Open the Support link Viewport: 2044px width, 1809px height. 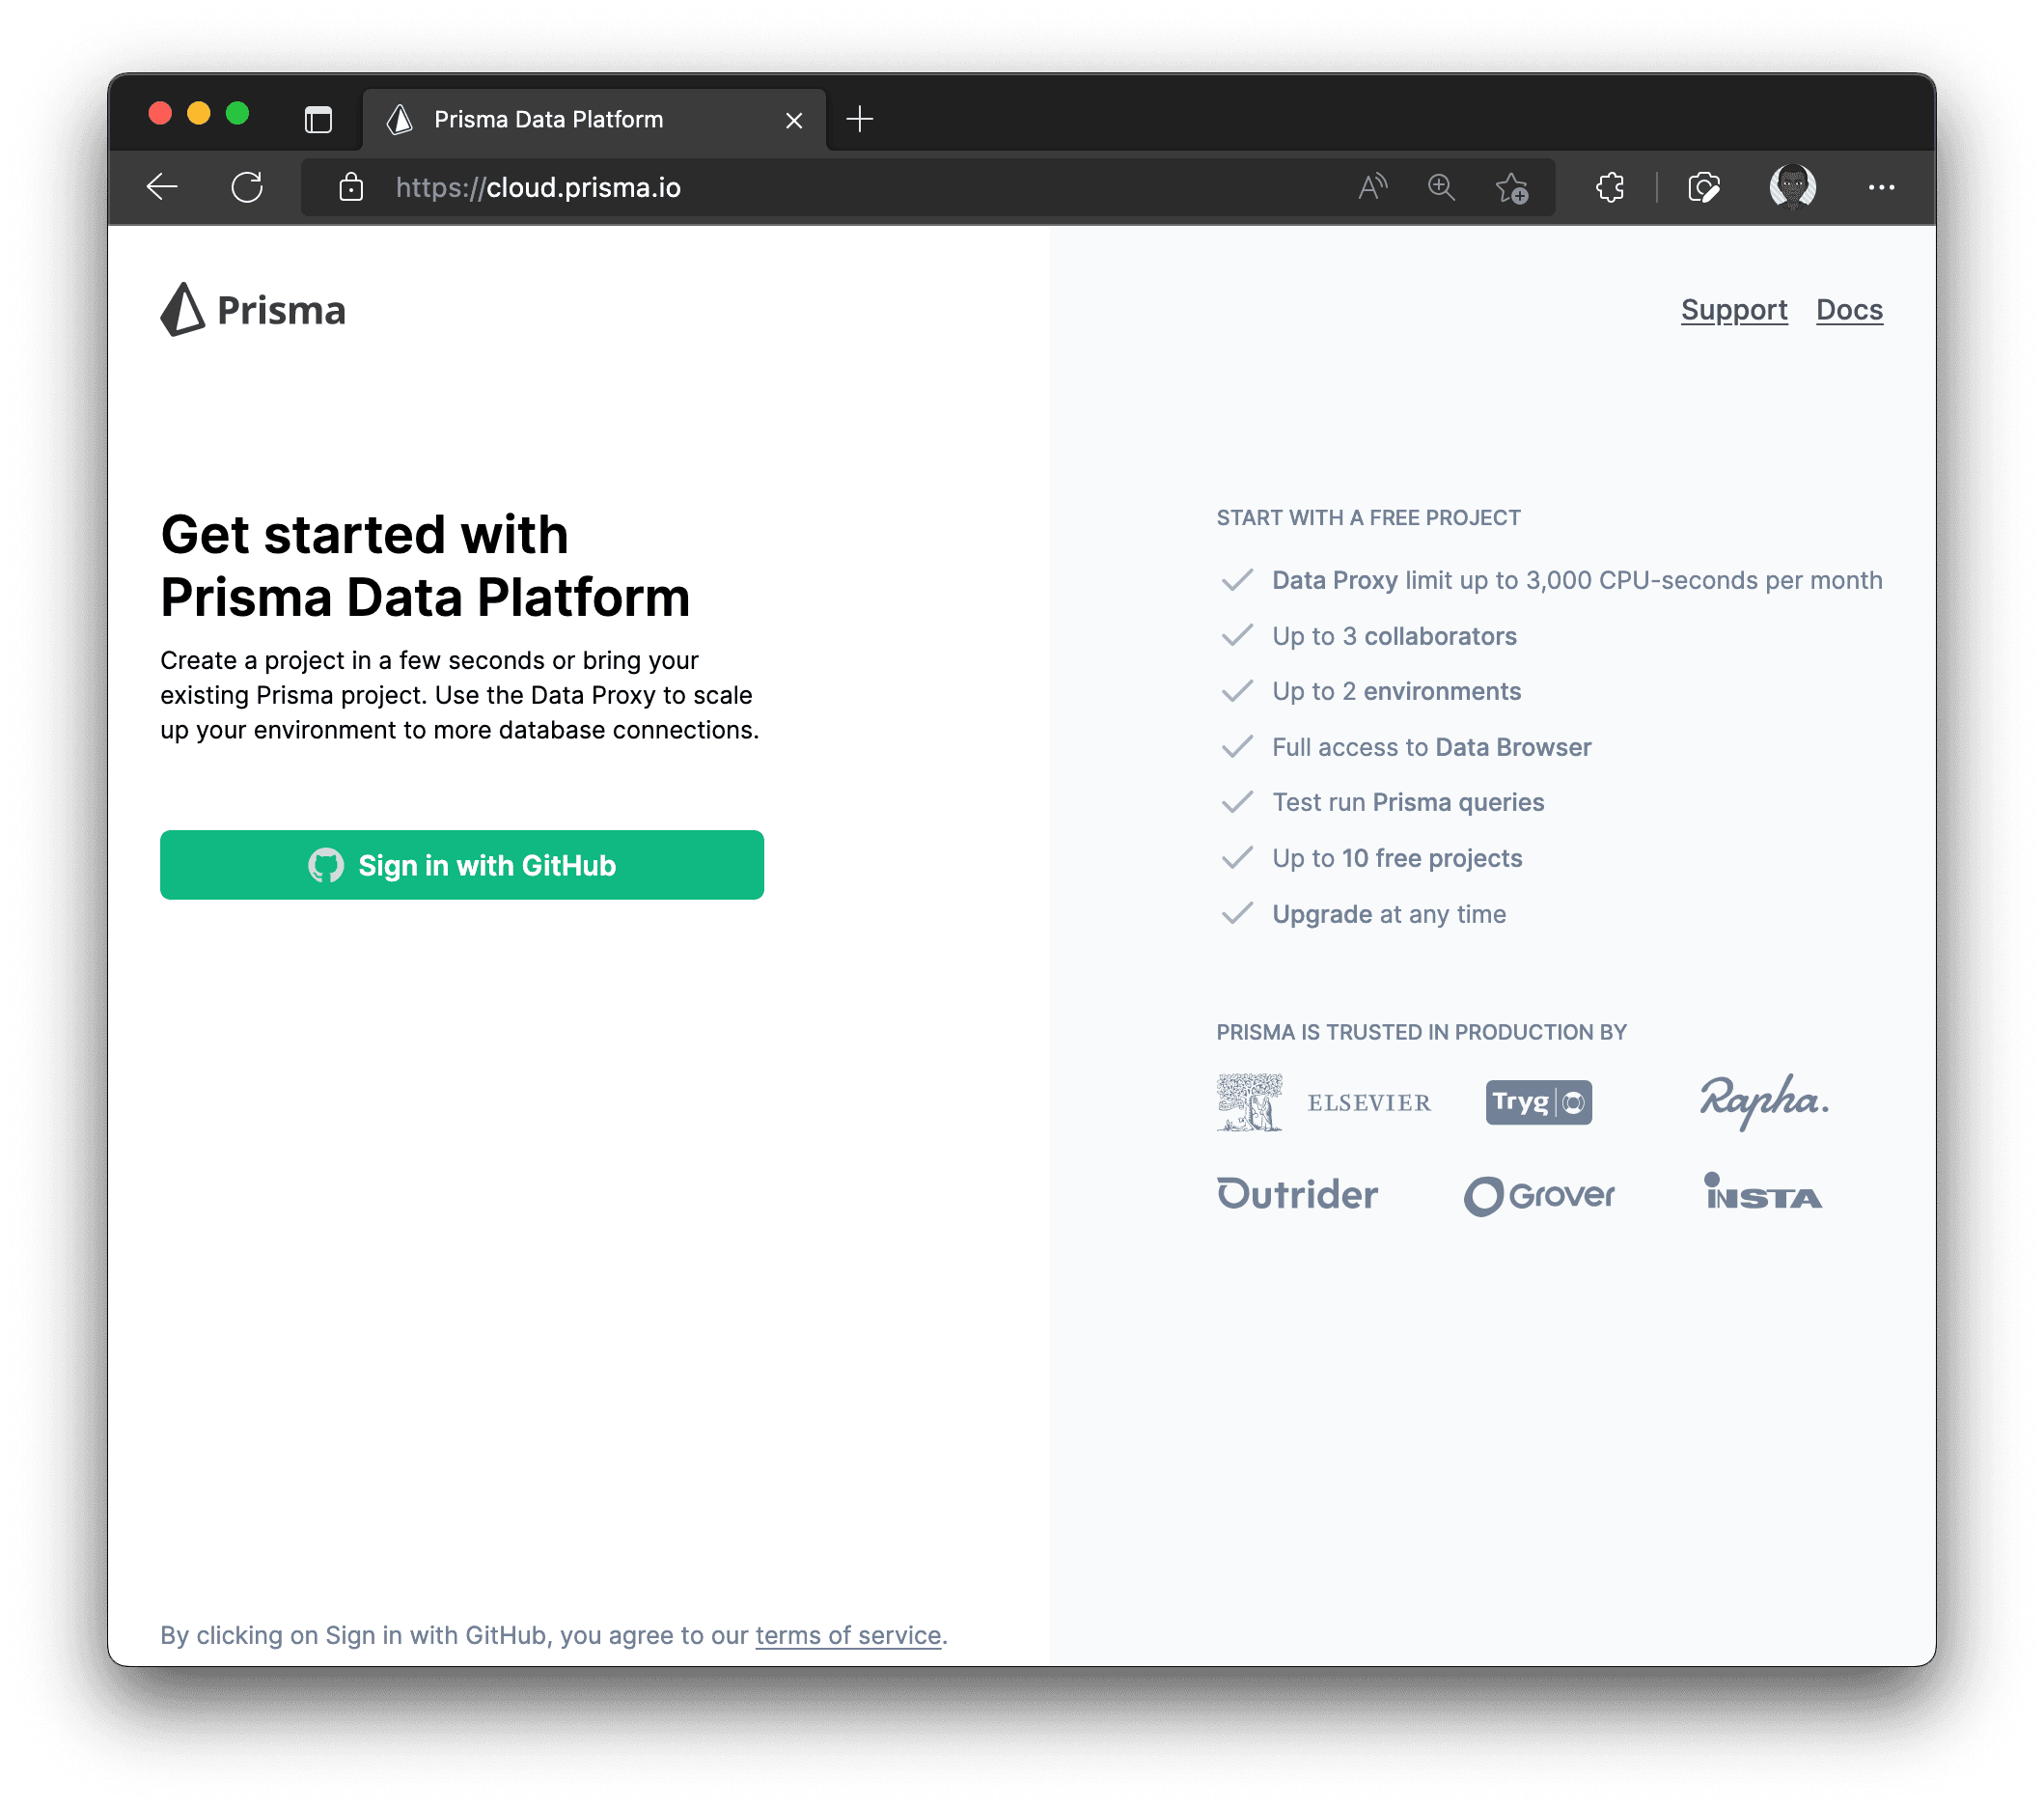click(x=1734, y=310)
